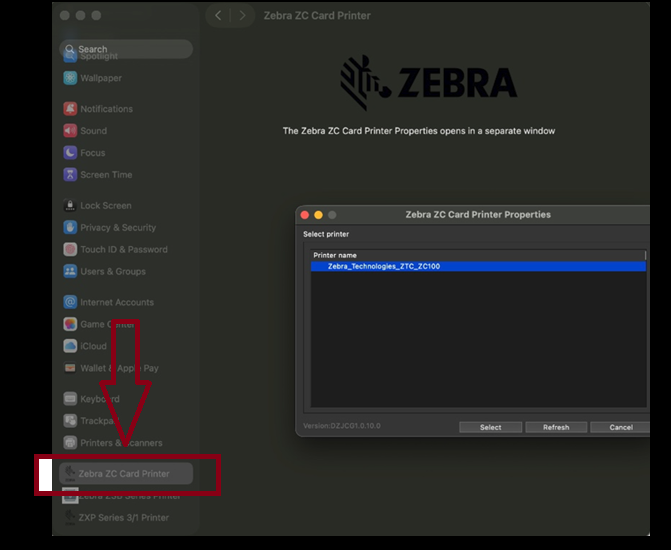Image resolution: width=671 pixels, height=550 pixels.
Task: Open Screen Time hourglass icon
Action: 70,175
